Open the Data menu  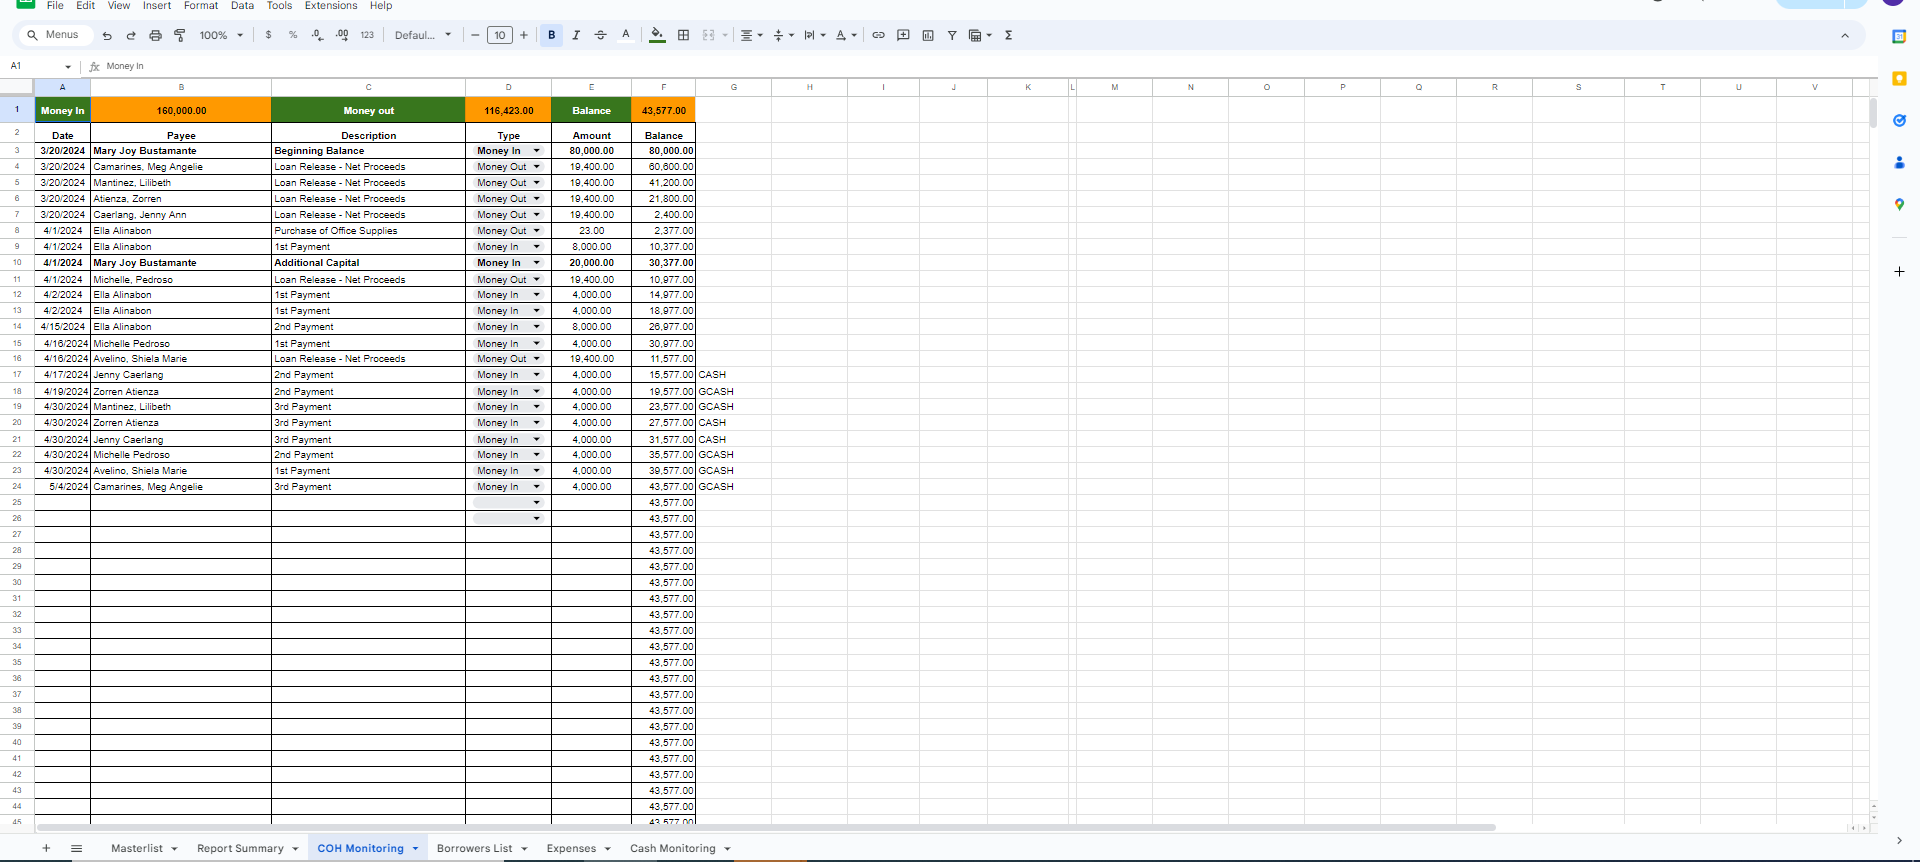(x=242, y=6)
